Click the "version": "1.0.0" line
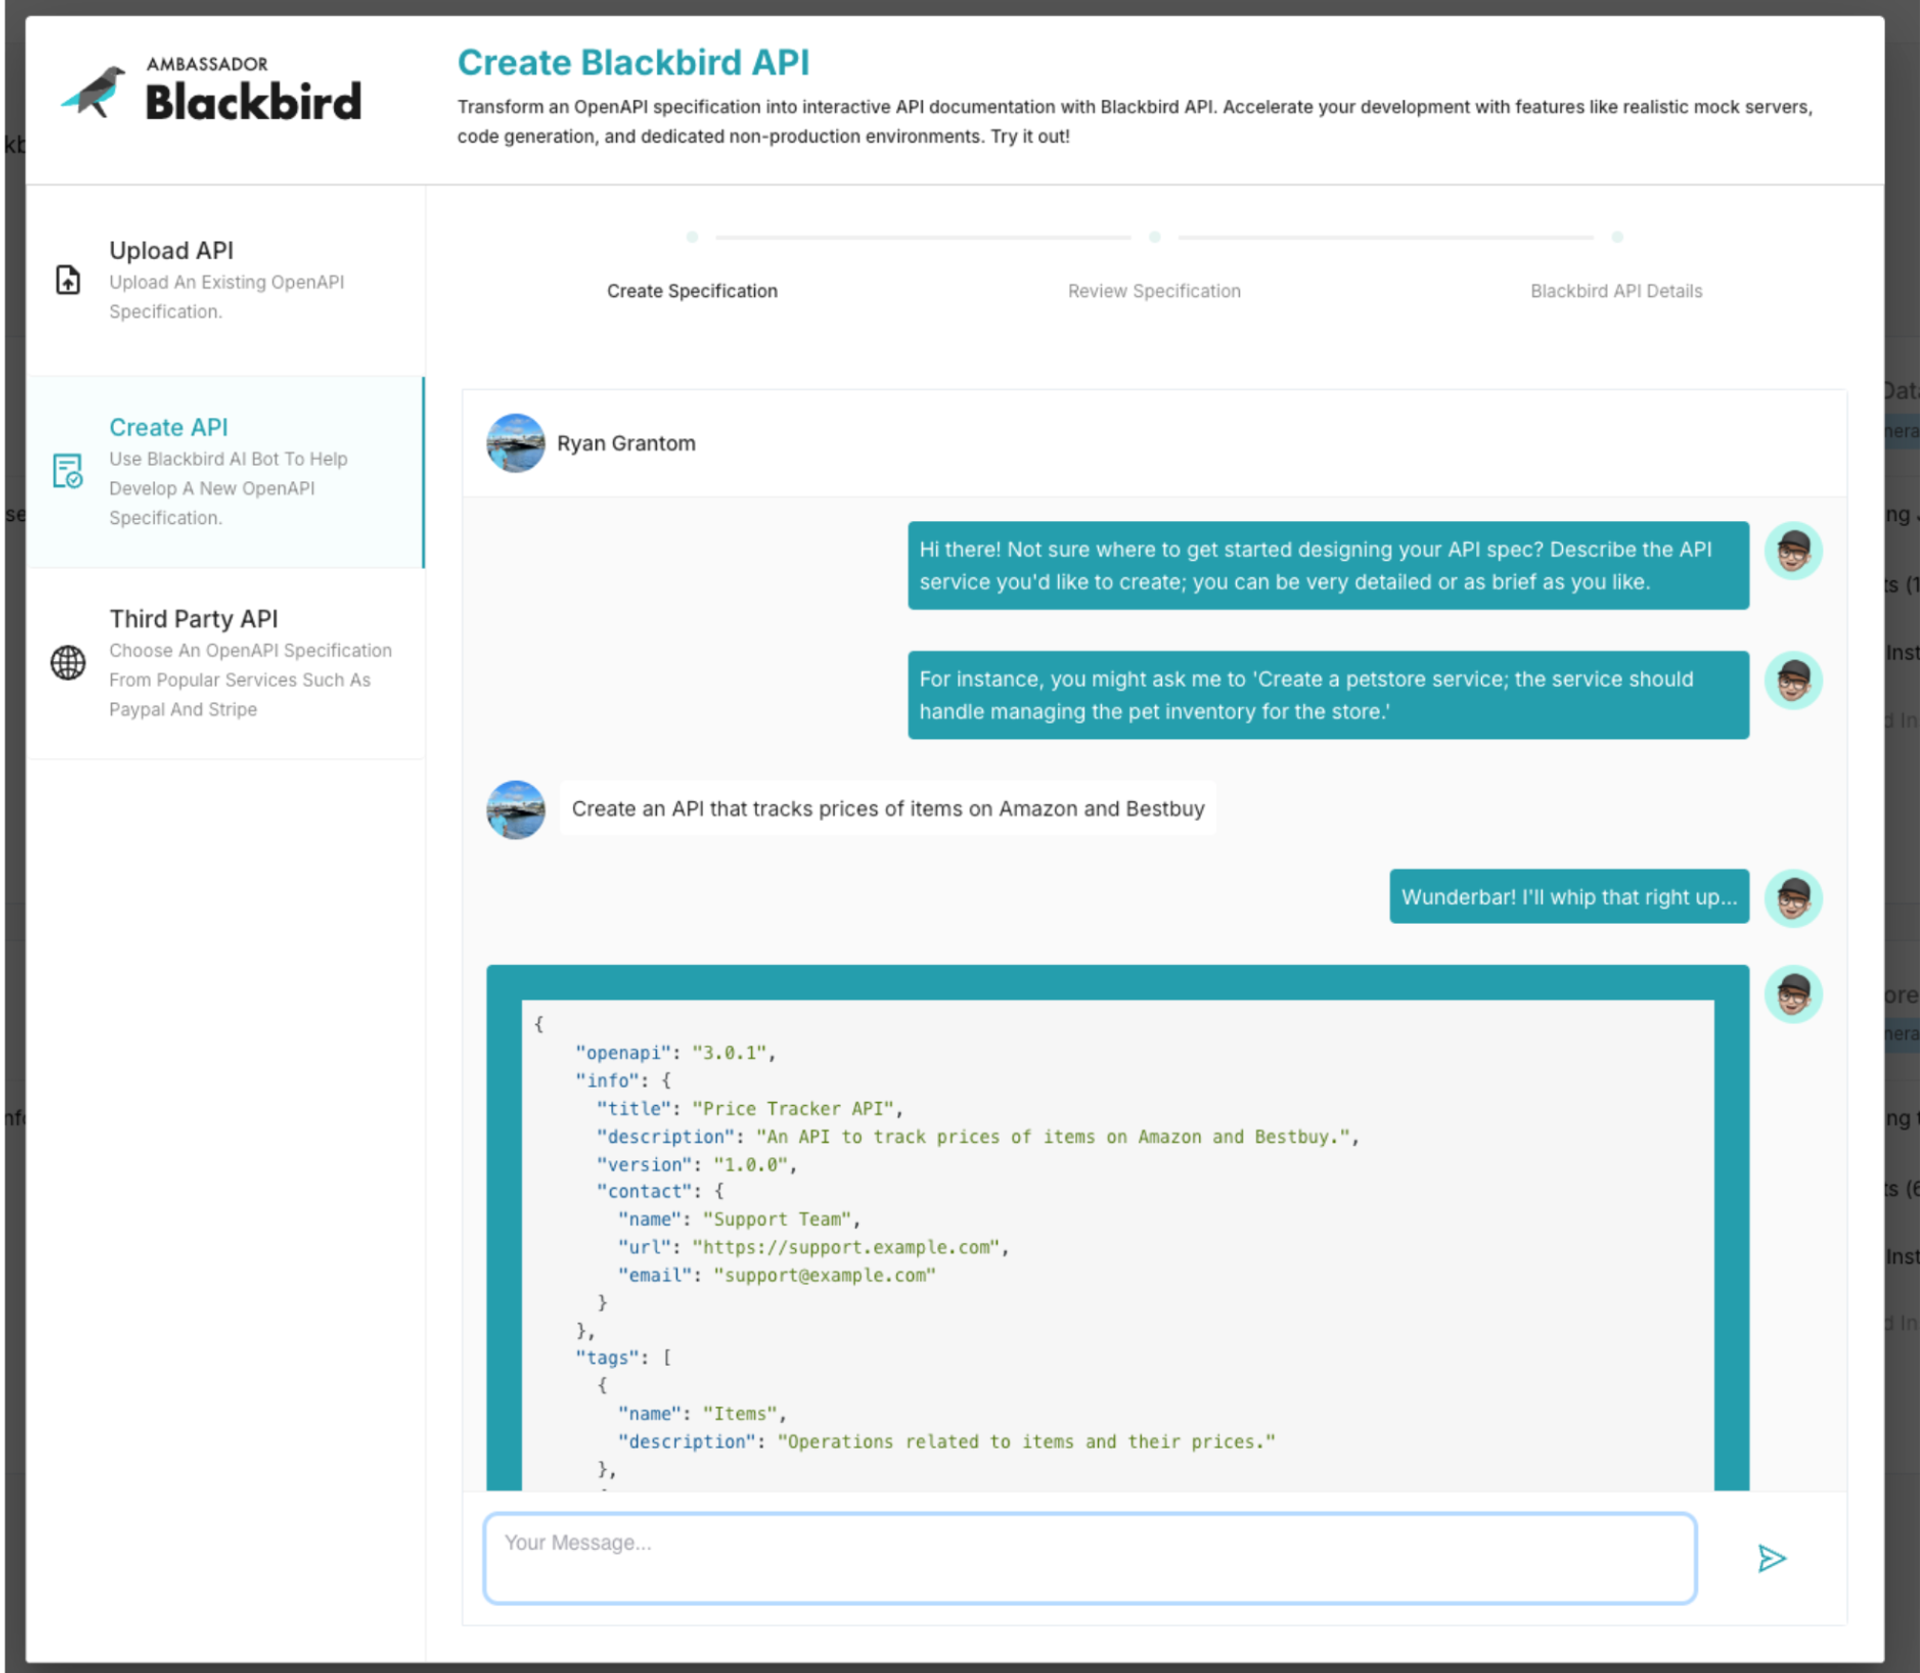1920x1673 pixels. click(x=696, y=1165)
